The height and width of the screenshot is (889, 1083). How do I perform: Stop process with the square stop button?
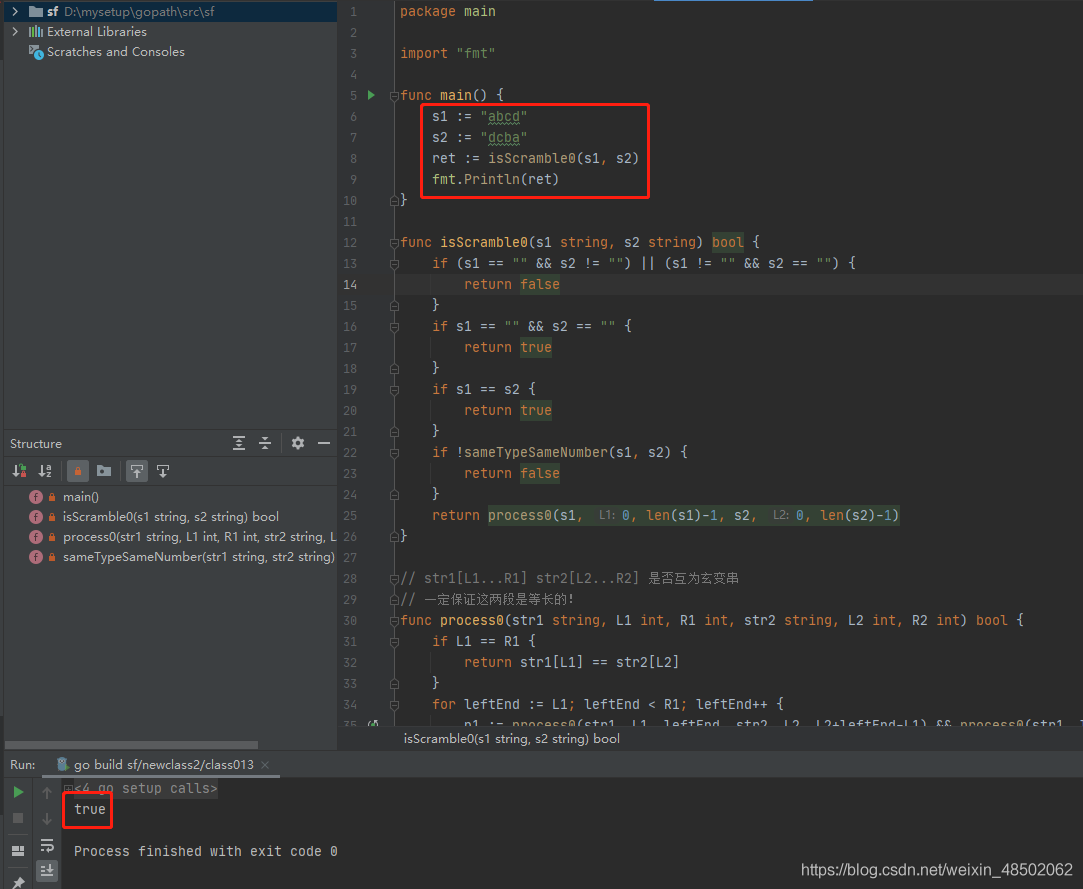19,819
